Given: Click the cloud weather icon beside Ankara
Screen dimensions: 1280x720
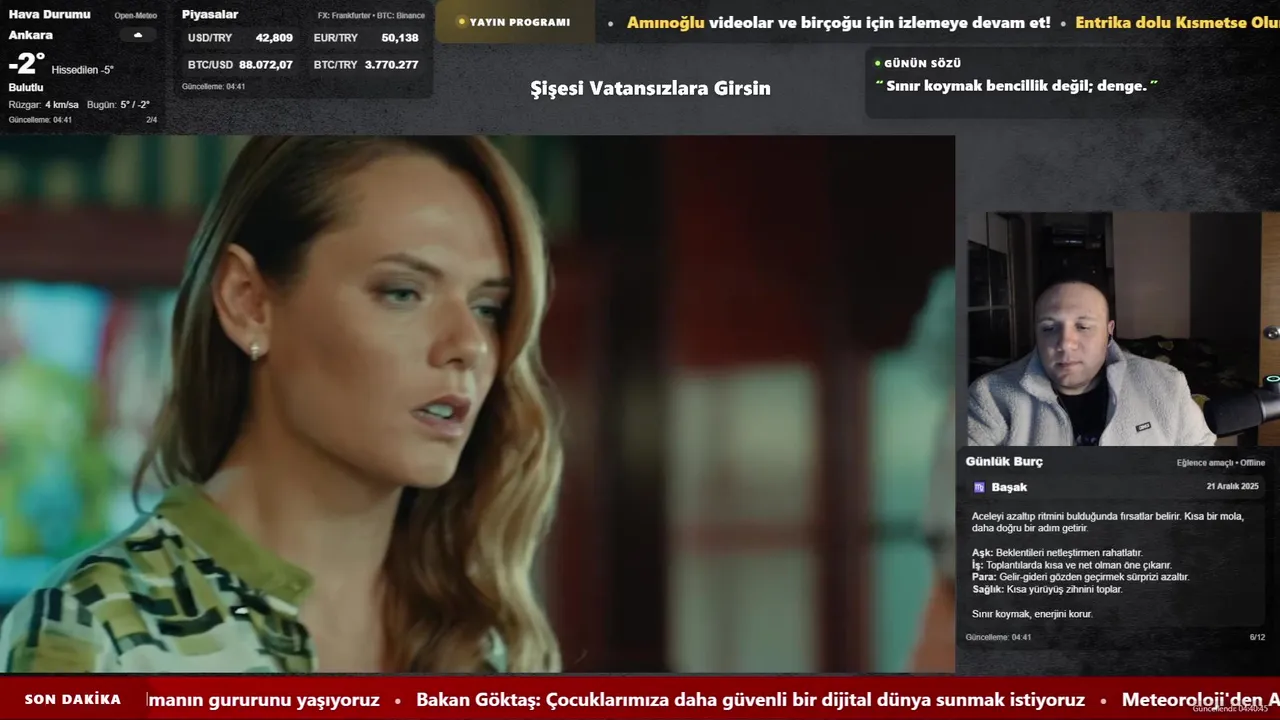Looking at the screenshot, I should [x=138, y=35].
